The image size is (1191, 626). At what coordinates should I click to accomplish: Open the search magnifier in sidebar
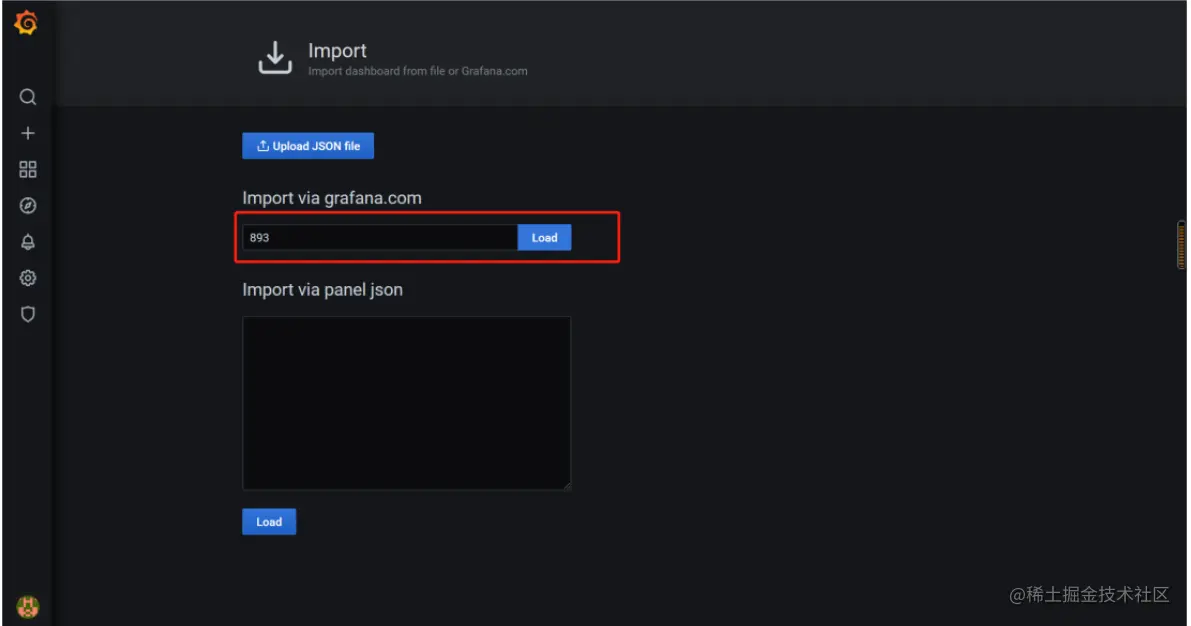click(x=27, y=96)
